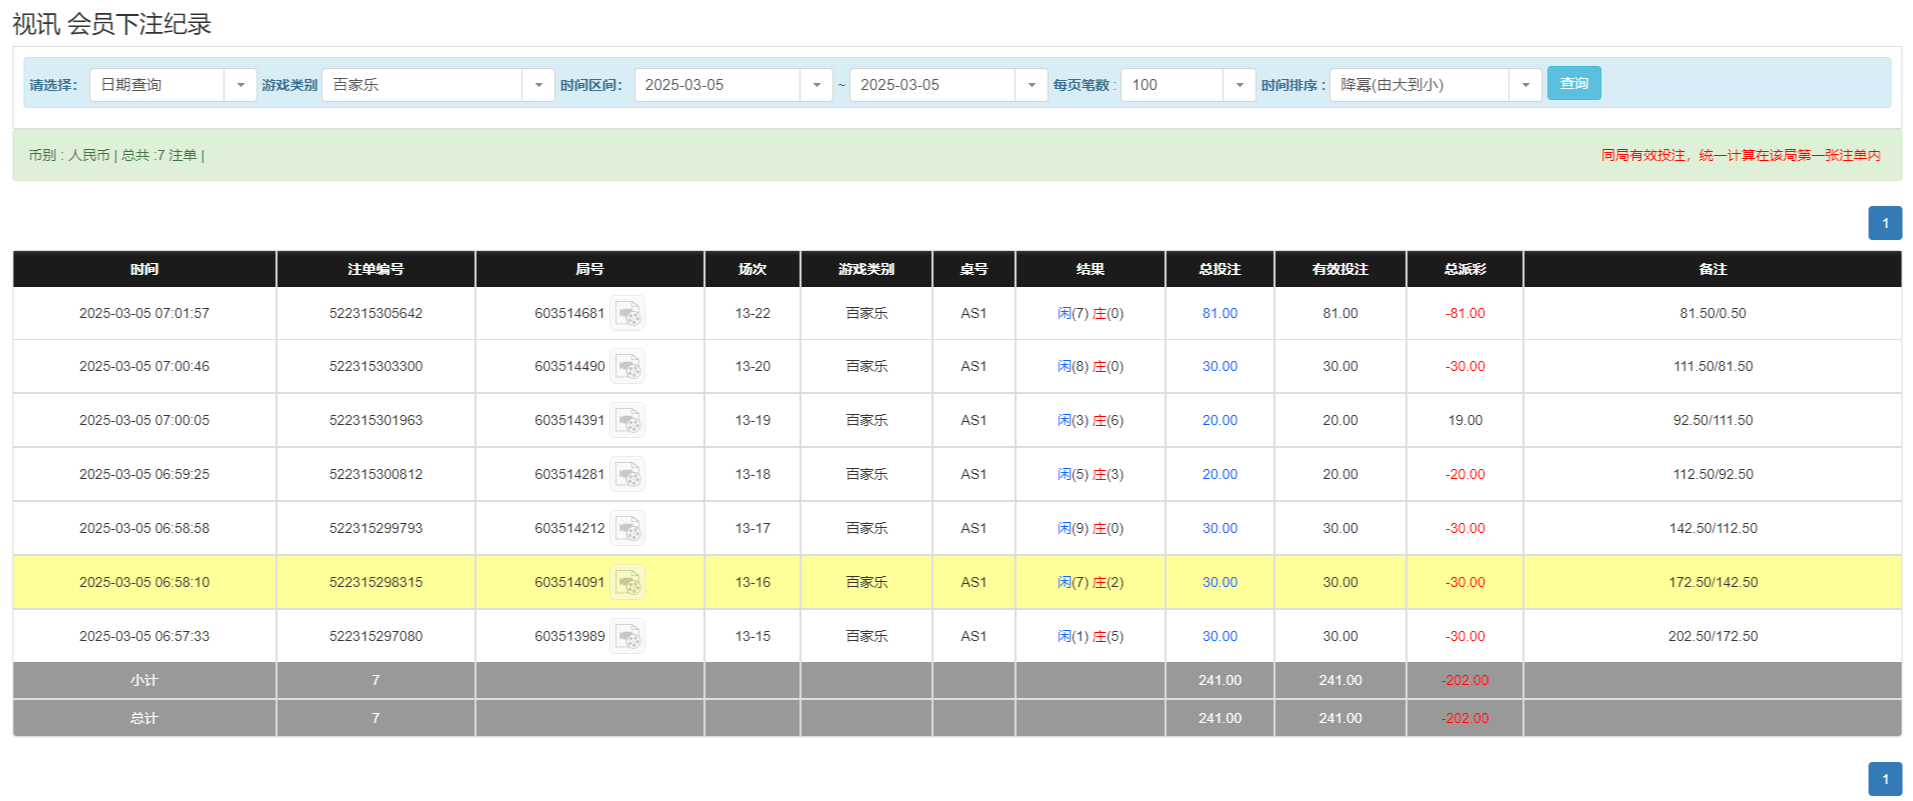Open replay icon for round 603513989

point(628,637)
